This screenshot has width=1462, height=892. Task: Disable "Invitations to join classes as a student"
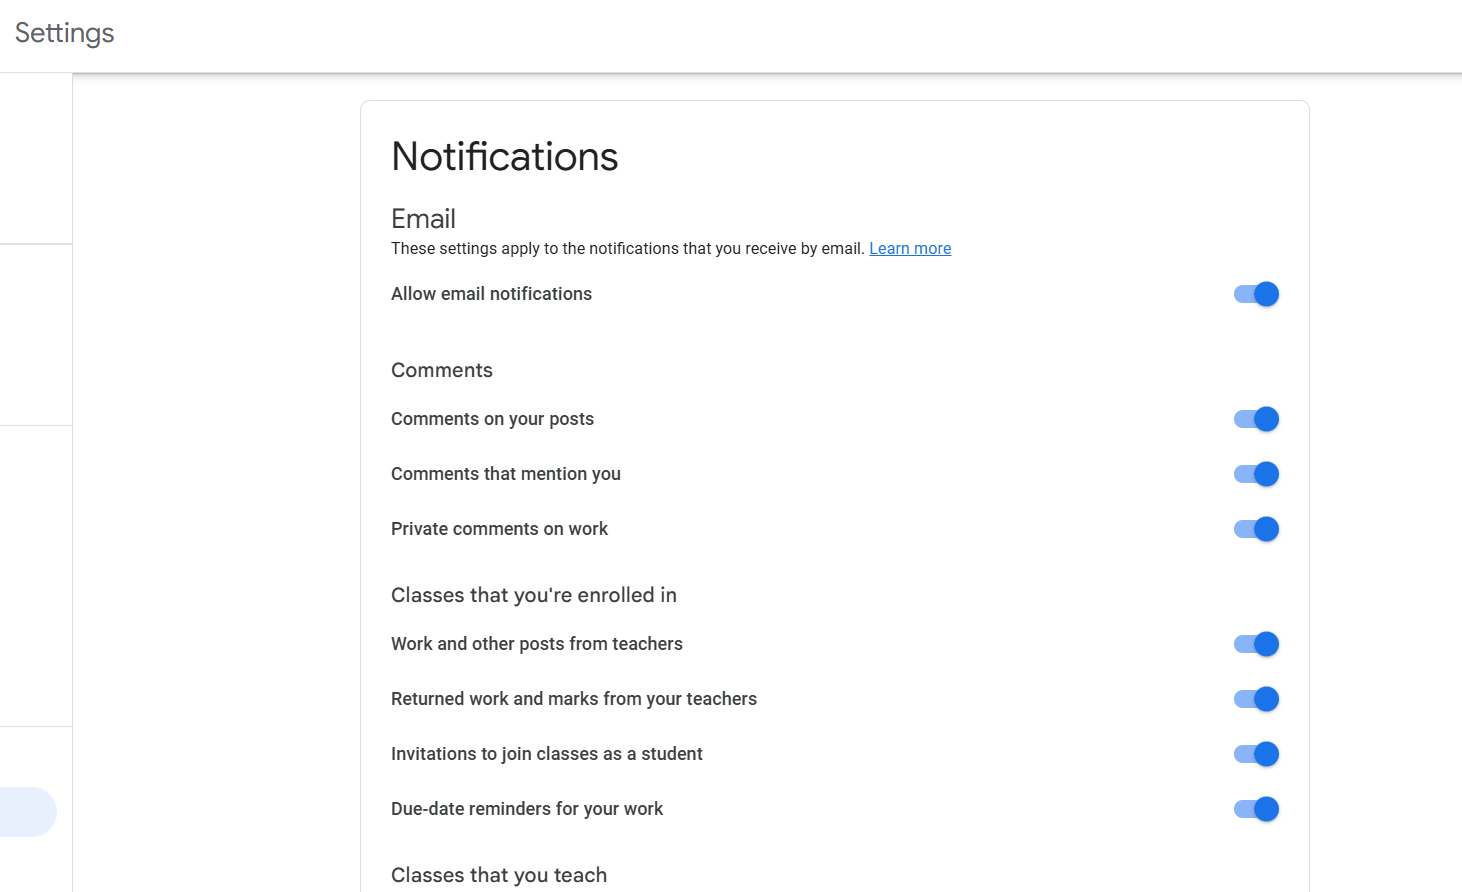coord(1255,753)
